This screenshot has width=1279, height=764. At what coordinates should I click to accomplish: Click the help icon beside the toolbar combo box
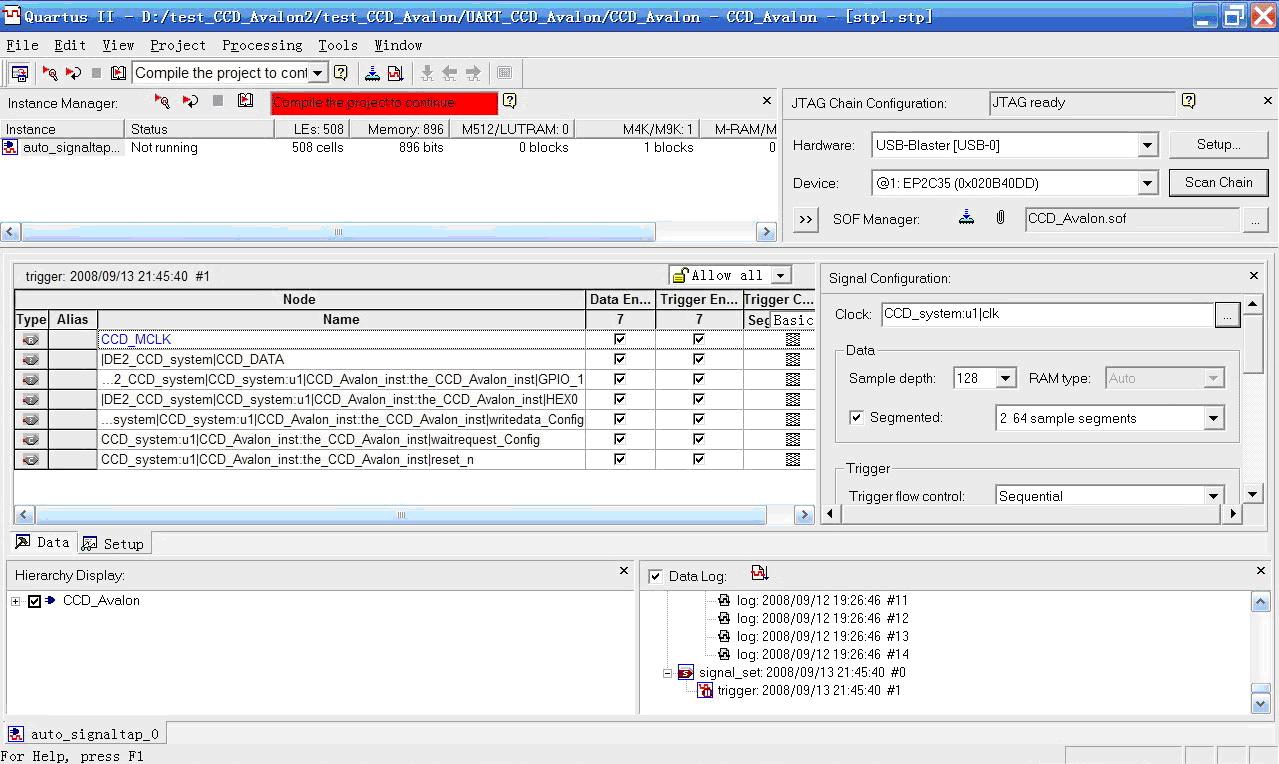tap(340, 73)
